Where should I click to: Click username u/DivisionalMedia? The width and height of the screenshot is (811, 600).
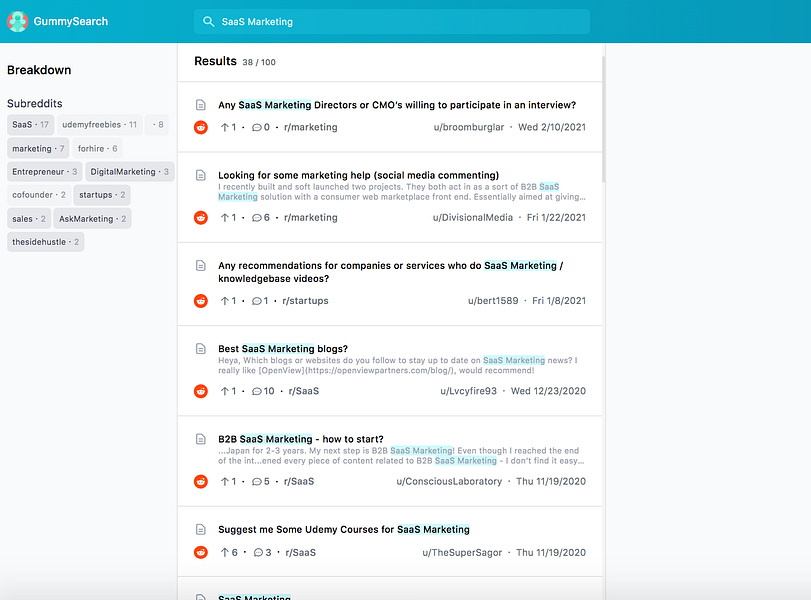click(473, 218)
